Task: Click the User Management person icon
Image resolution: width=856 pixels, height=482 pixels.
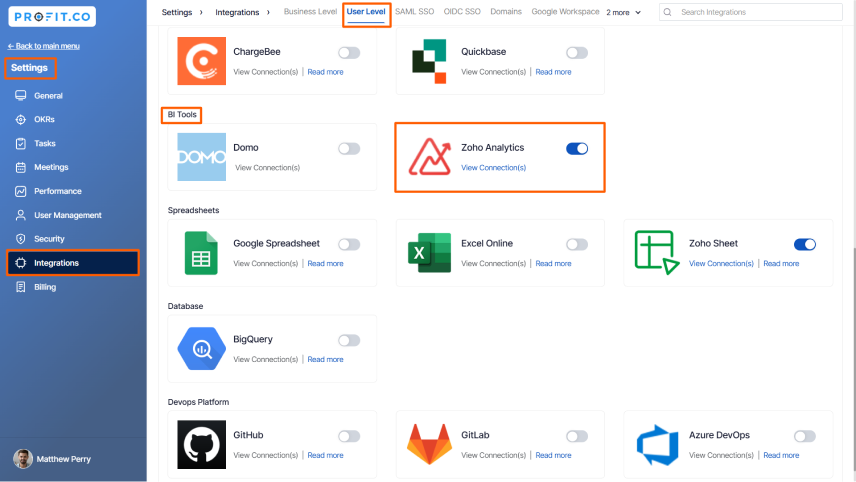Action: coord(21,215)
